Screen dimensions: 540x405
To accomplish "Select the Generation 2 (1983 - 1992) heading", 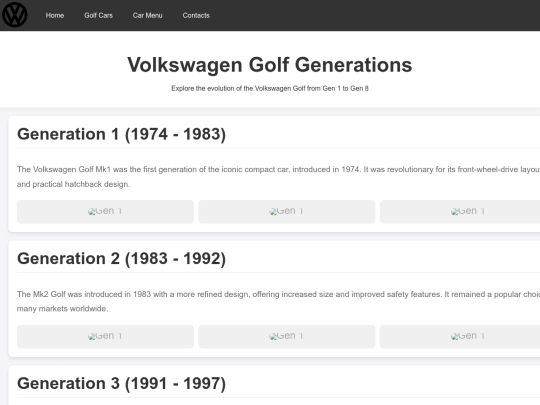I will coord(121,259).
